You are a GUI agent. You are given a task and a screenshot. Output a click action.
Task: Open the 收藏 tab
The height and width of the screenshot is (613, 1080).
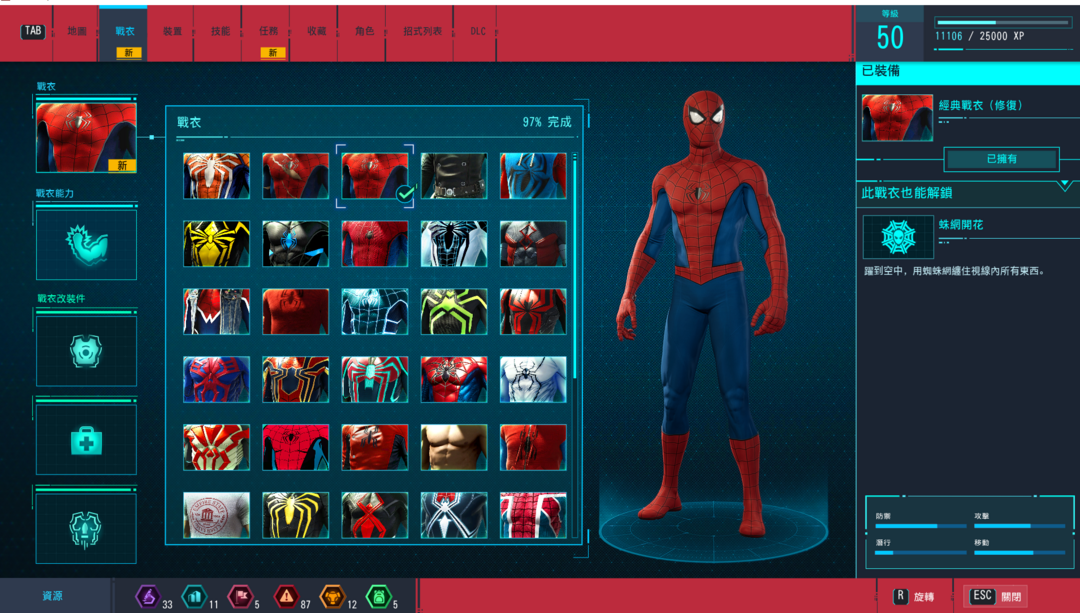pos(316,32)
